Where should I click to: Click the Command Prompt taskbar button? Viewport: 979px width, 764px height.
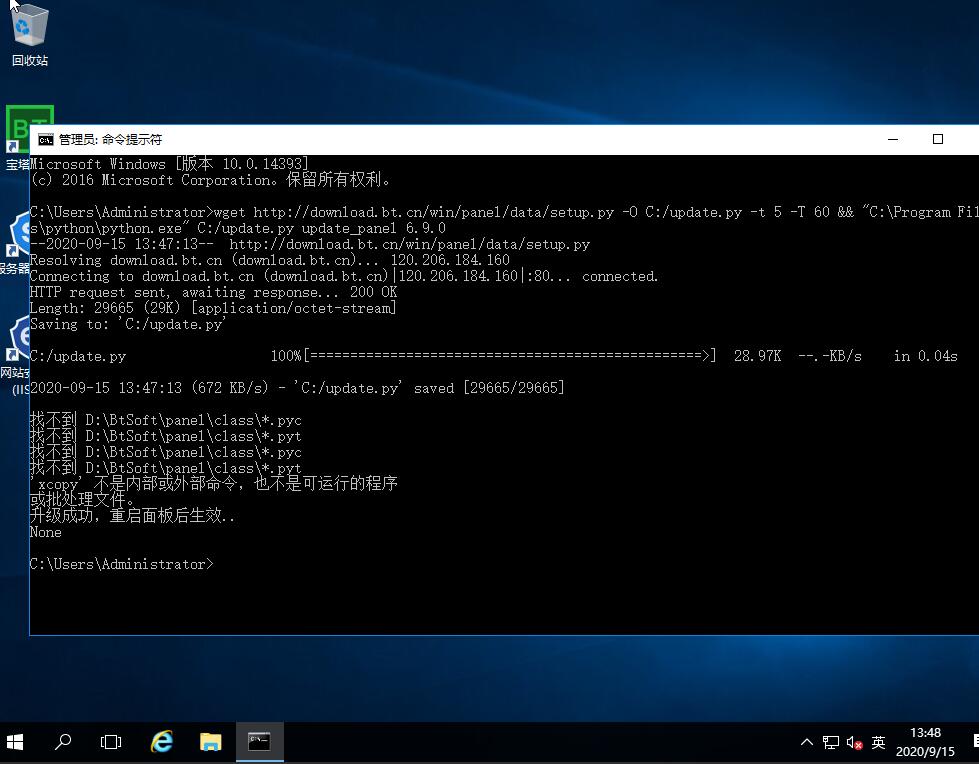coord(260,742)
